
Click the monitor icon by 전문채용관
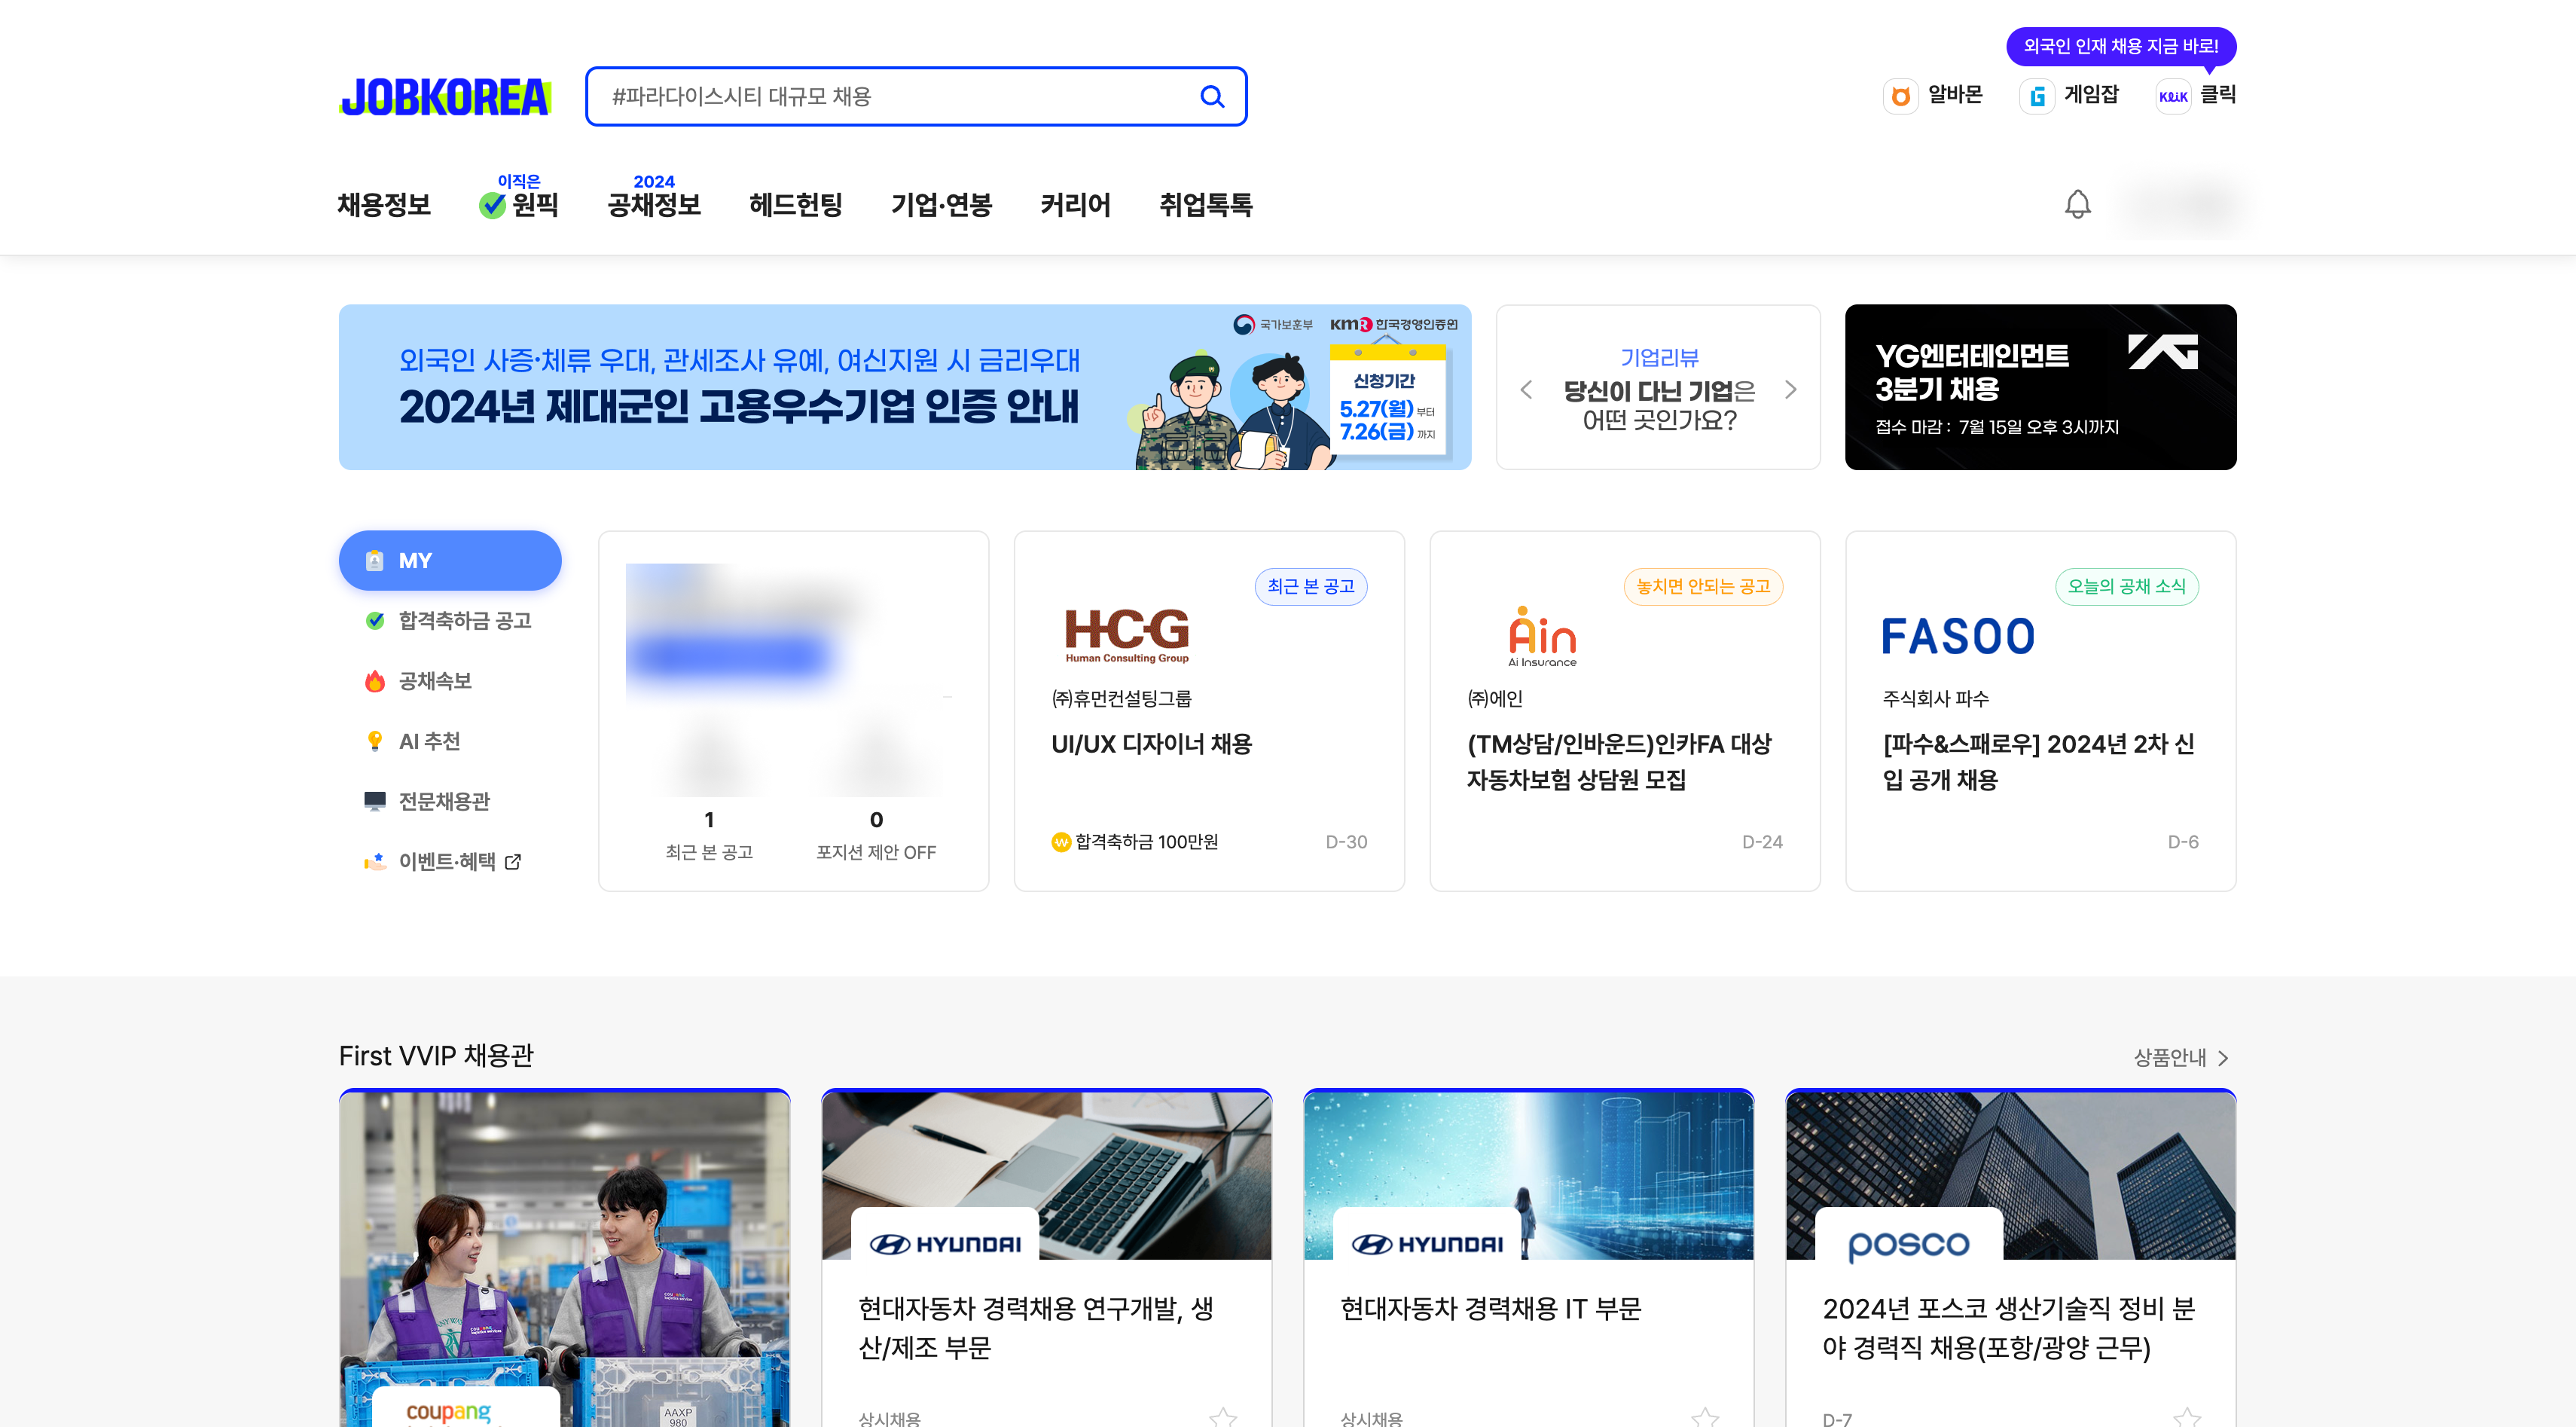point(375,801)
